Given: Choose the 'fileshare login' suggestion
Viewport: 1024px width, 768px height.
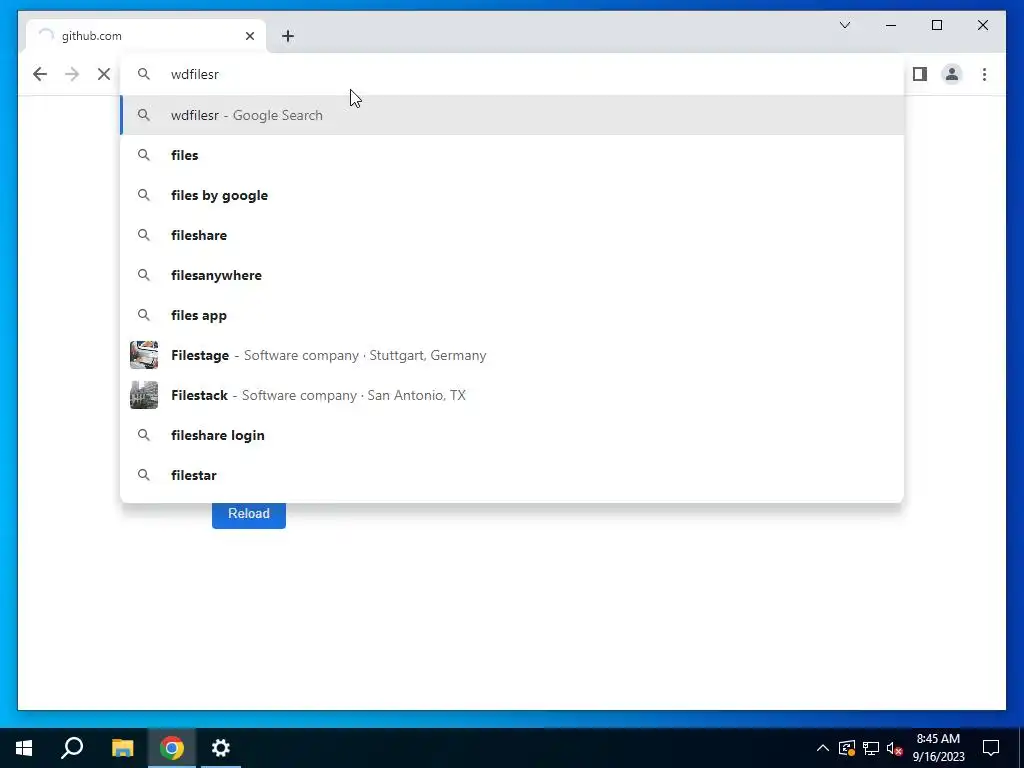Looking at the screenshot, I should (512, 435).
